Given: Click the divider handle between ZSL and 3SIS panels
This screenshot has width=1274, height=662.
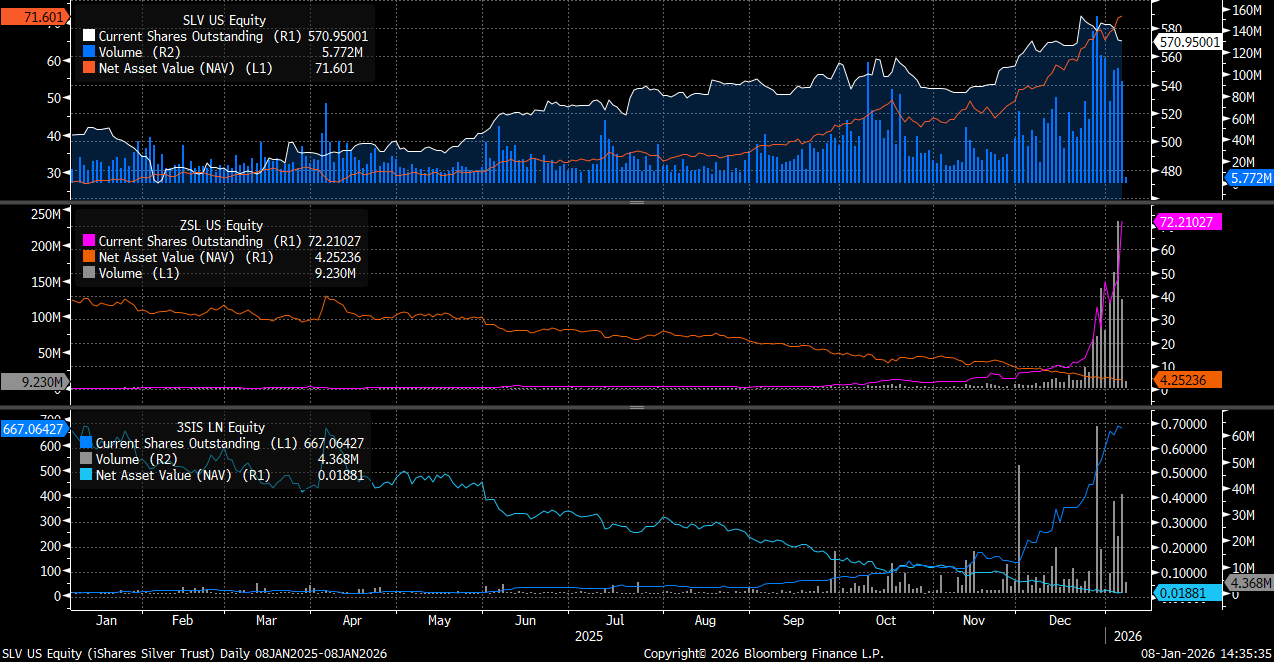Looking at the screenshot, I should coord(636,406).
